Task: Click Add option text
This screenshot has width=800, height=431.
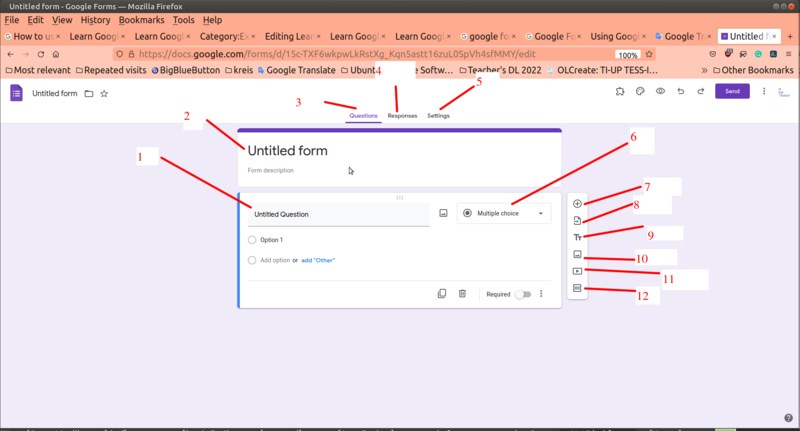Action: click(x=275, y=260)
